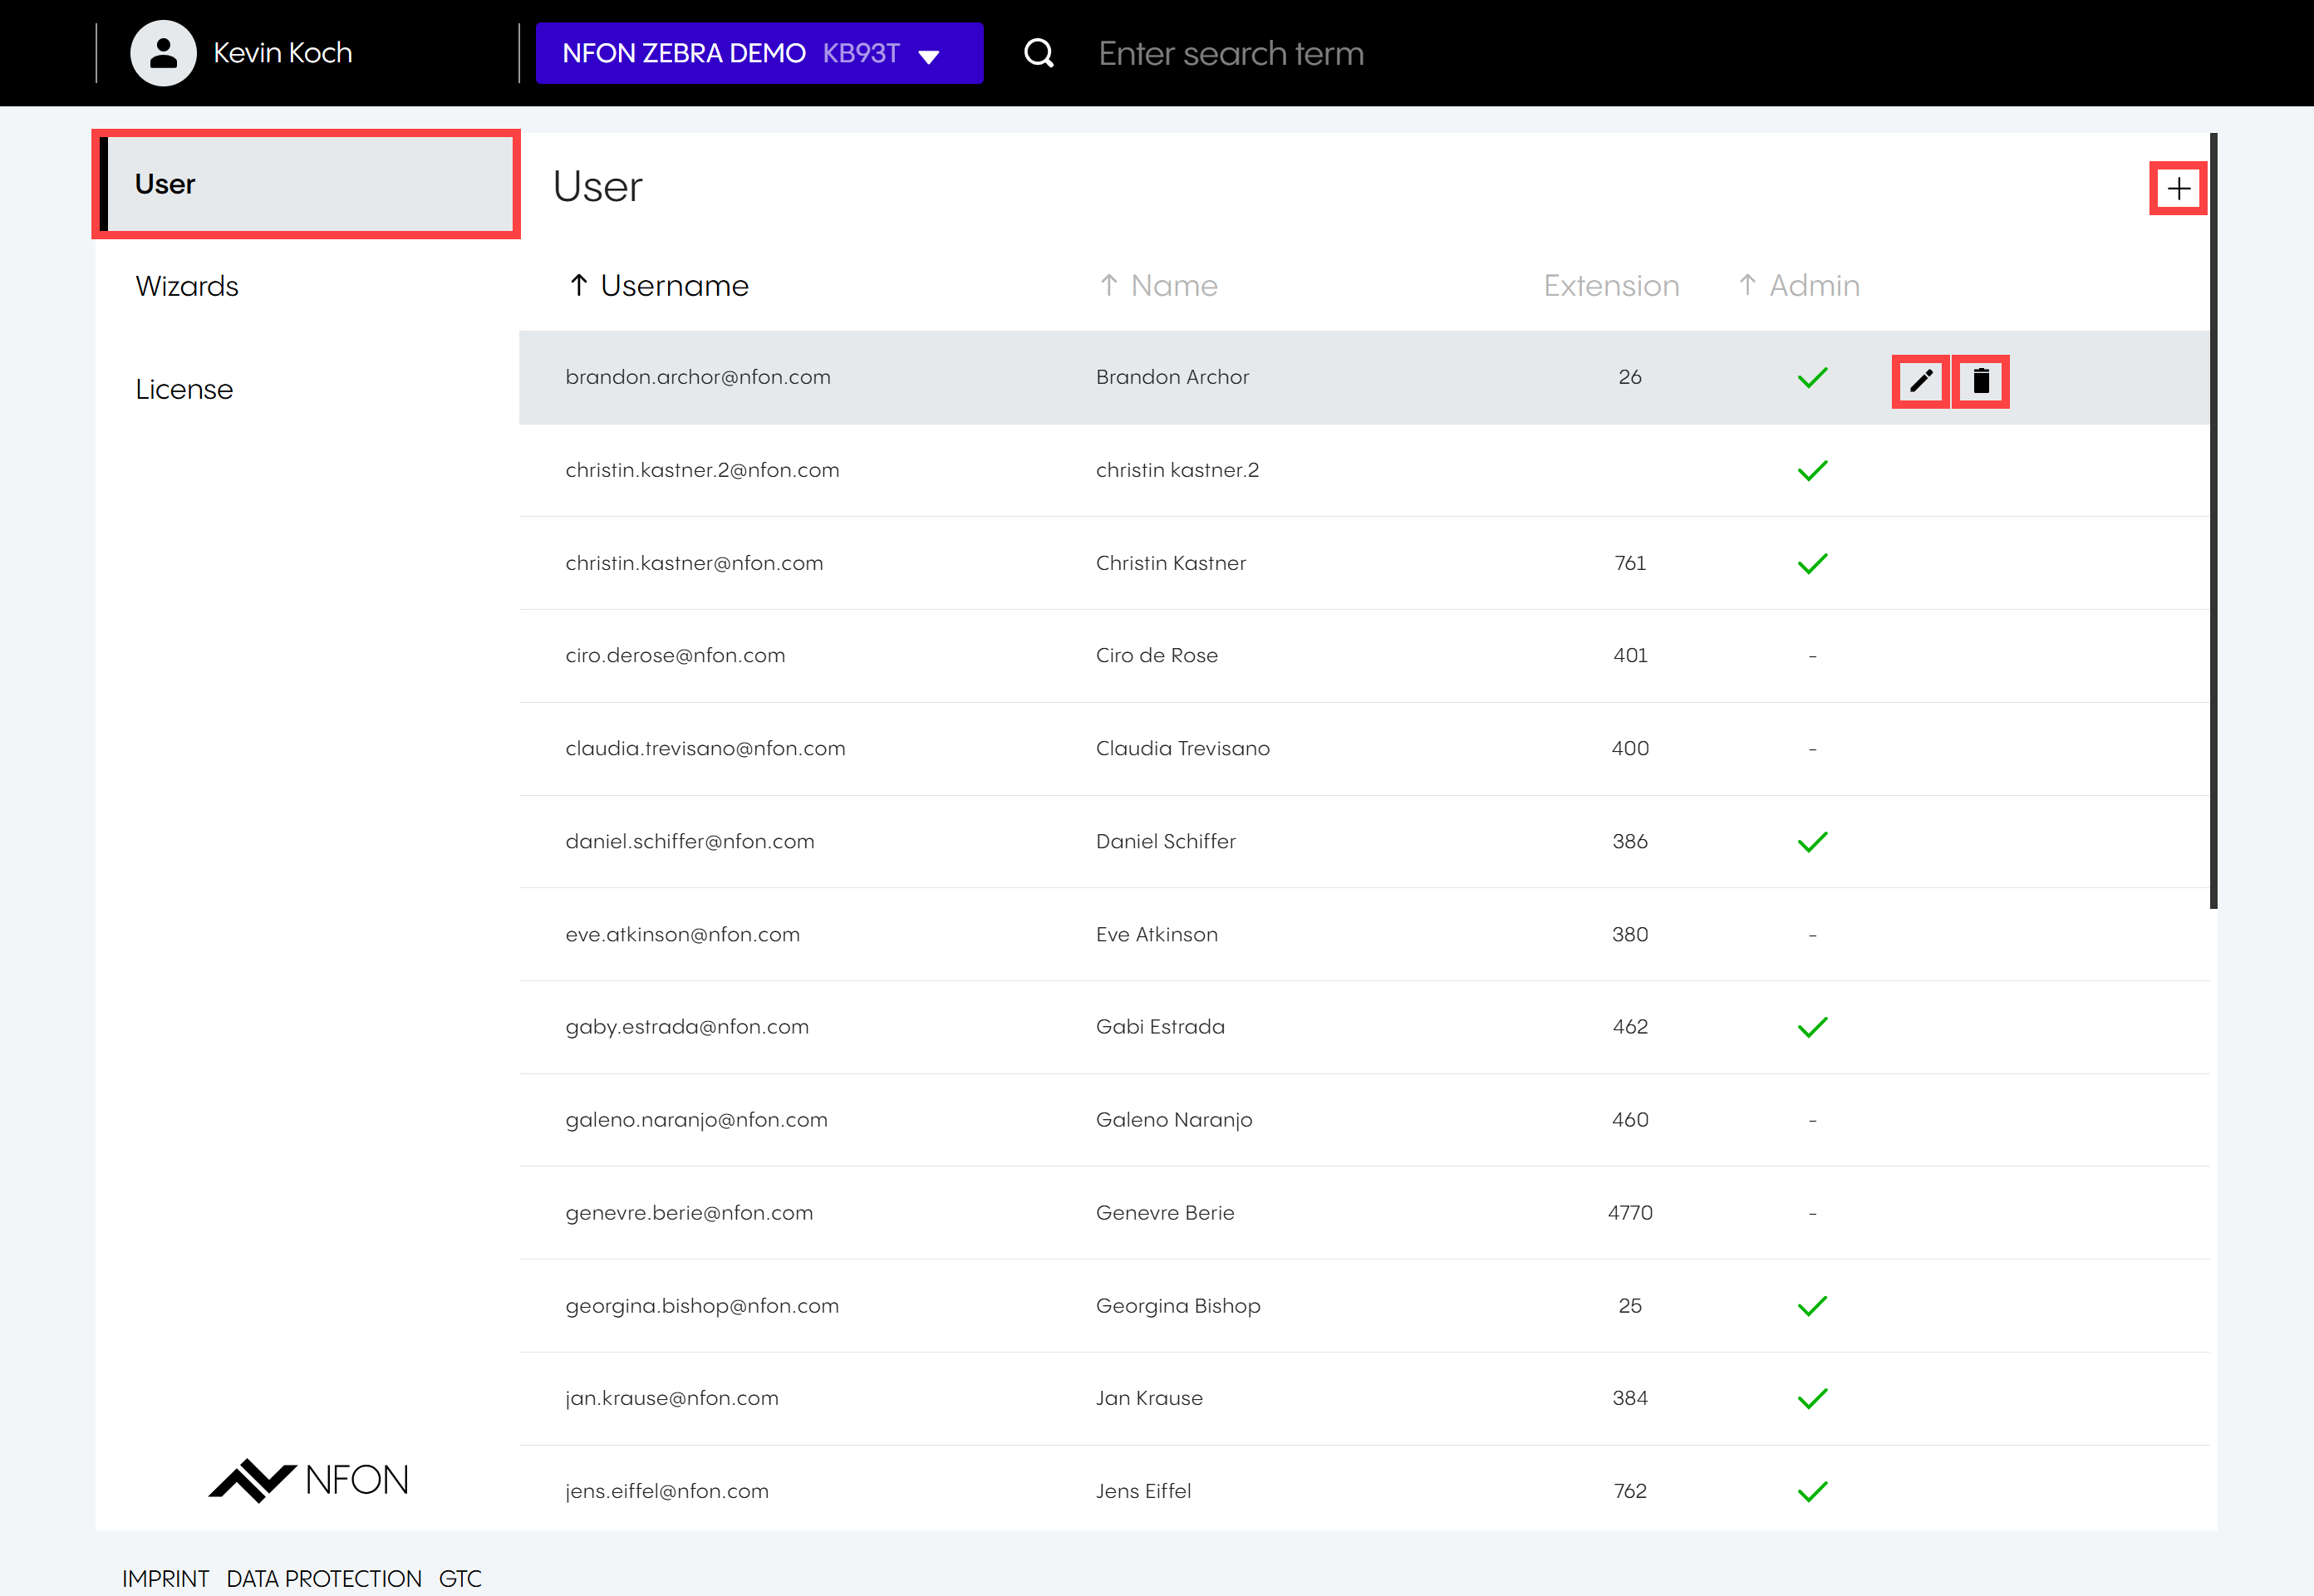Open the NFON ZEBRA DEMO account dropdown
2314x1596 pixels.
759,53
